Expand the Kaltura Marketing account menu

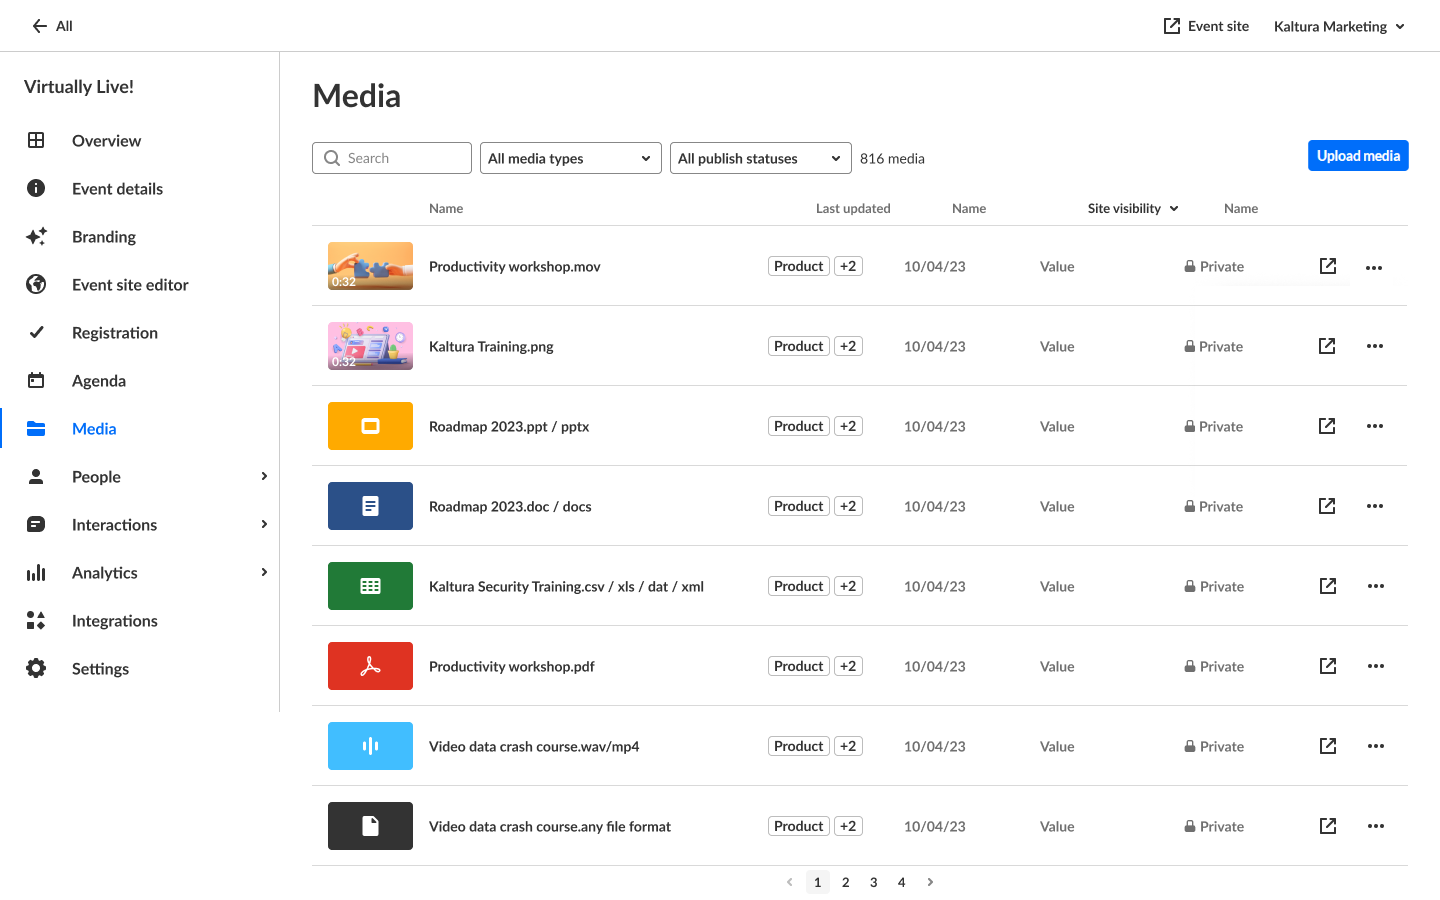click(x=1339, y=26)
